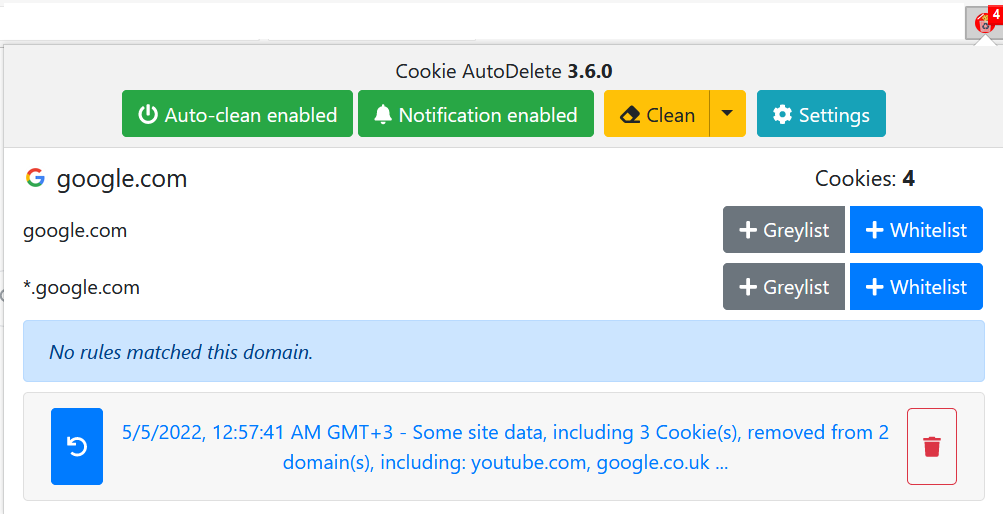
Task: Click the Cookies: 4 counter text
Action: pyautogui.click(x=865, y=178)
